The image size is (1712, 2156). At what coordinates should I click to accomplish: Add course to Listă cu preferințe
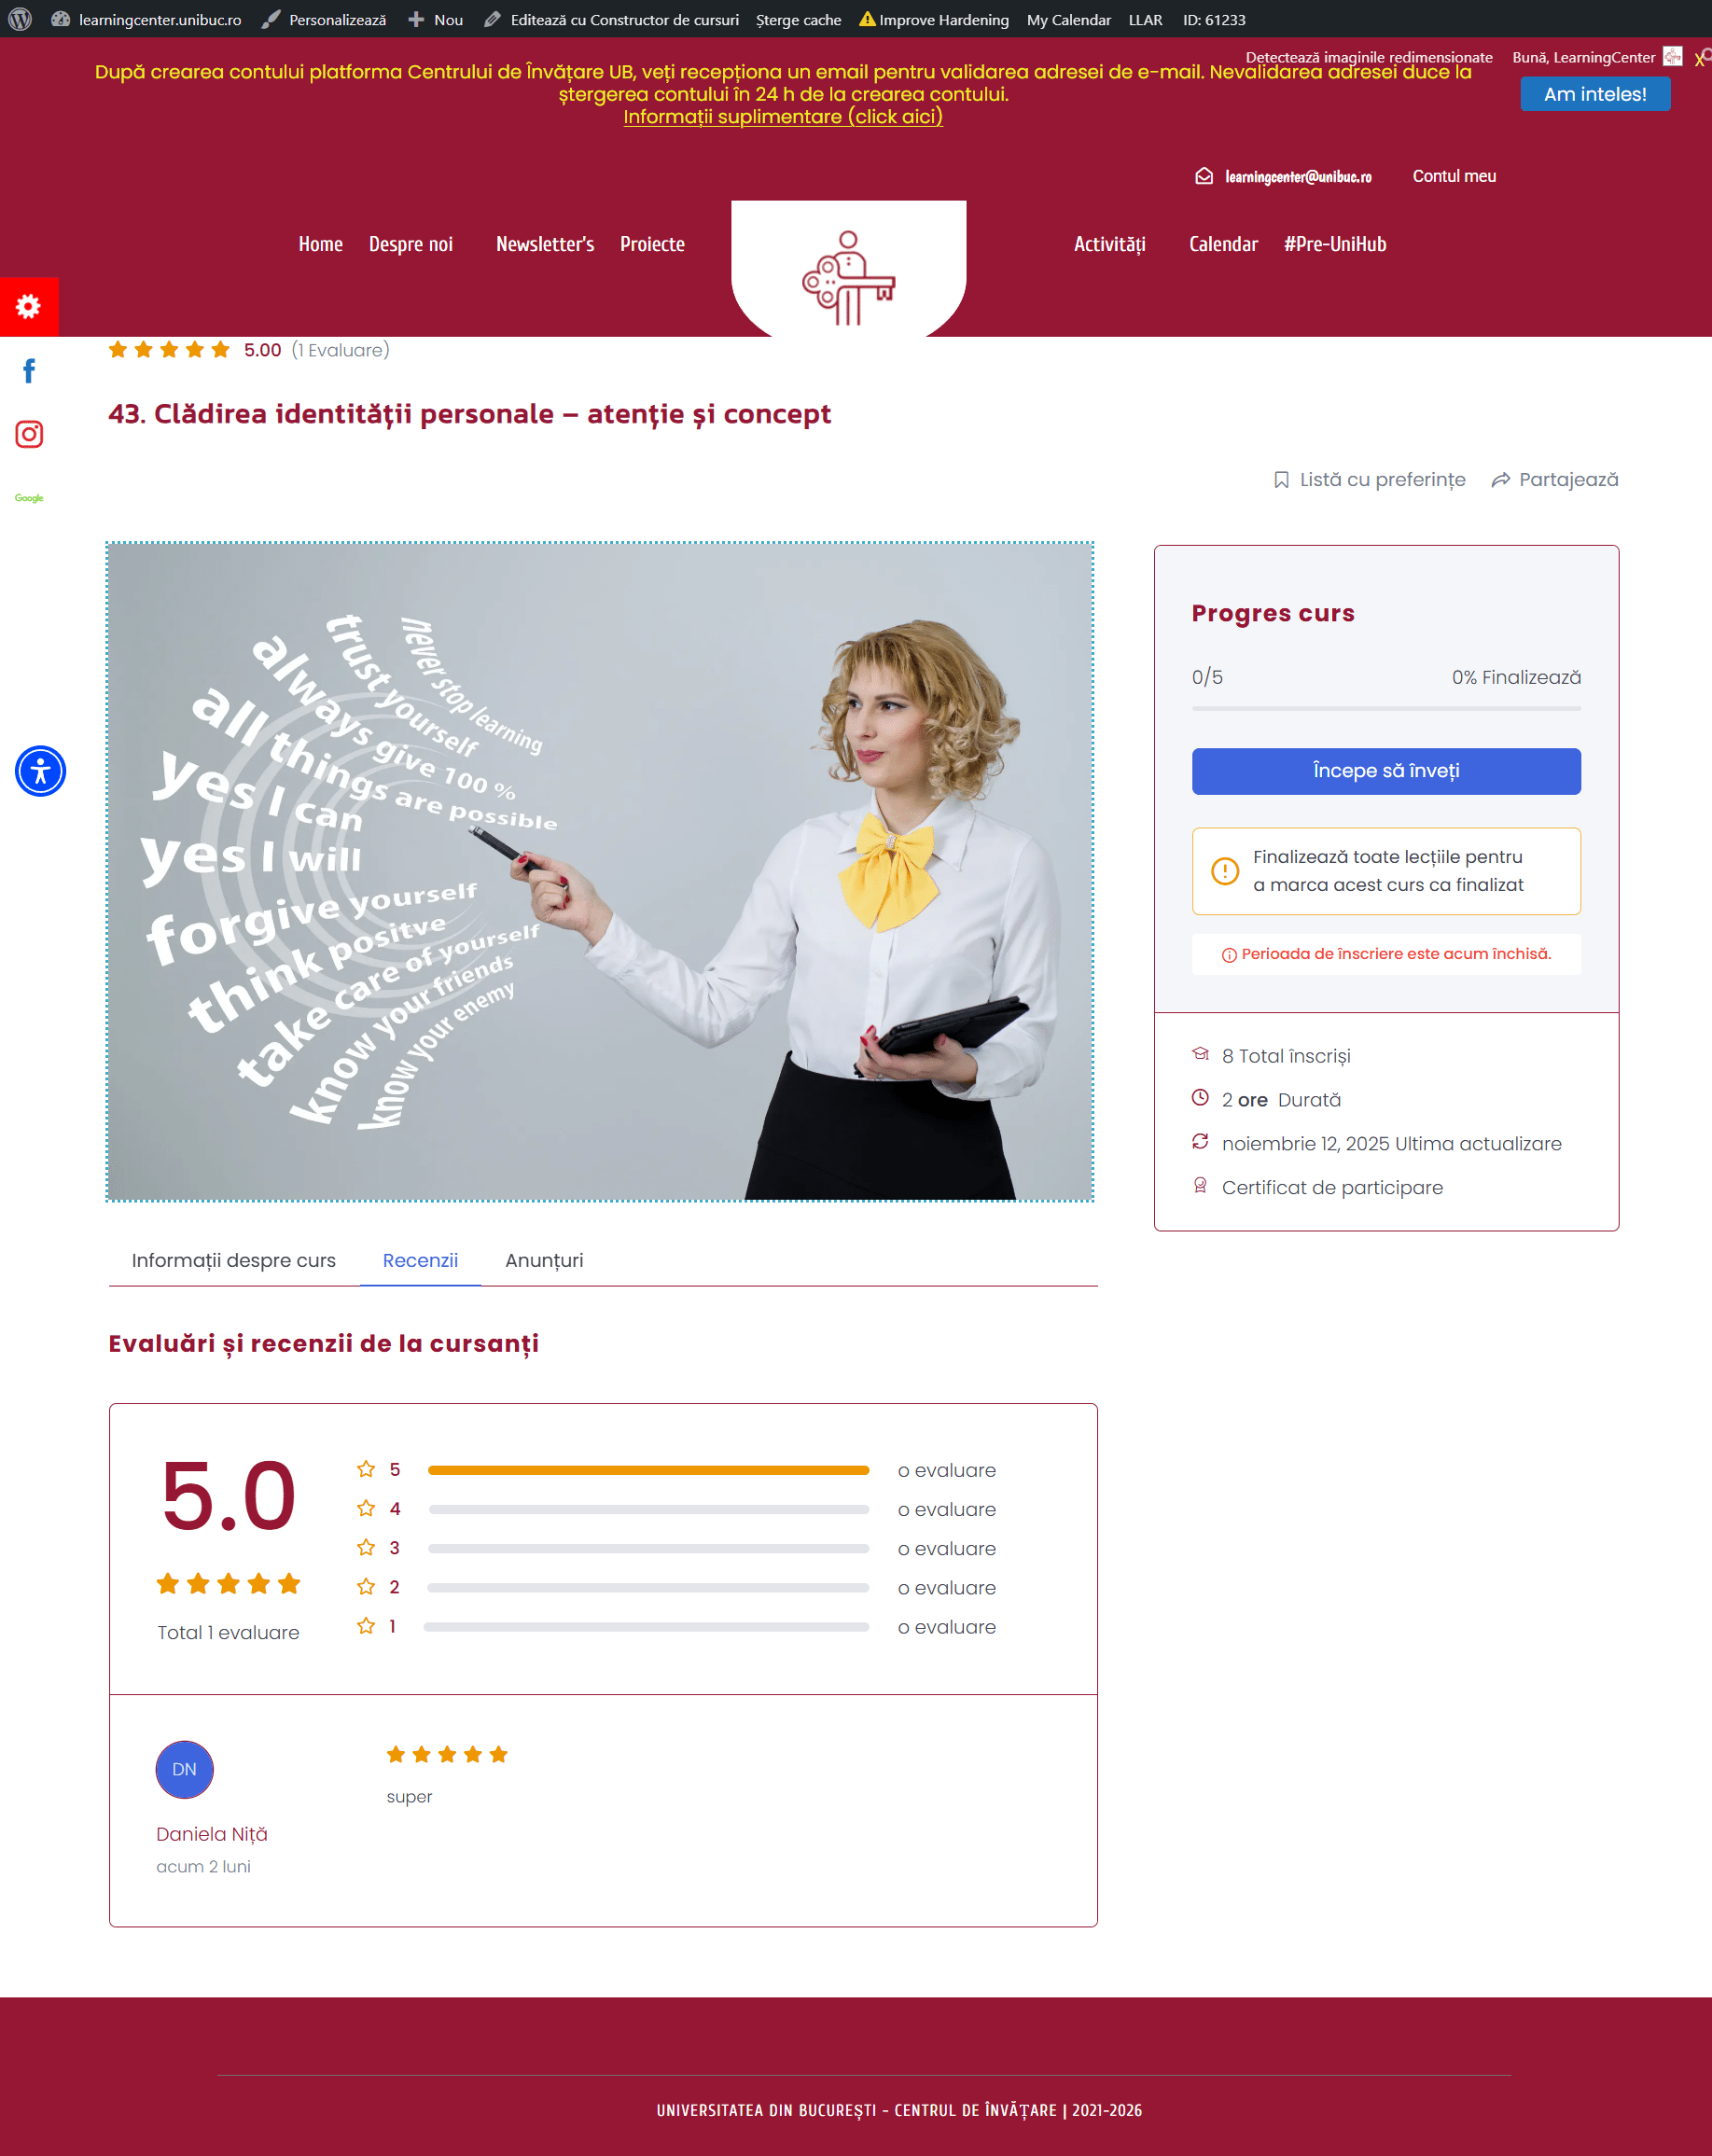point(1370,480)
